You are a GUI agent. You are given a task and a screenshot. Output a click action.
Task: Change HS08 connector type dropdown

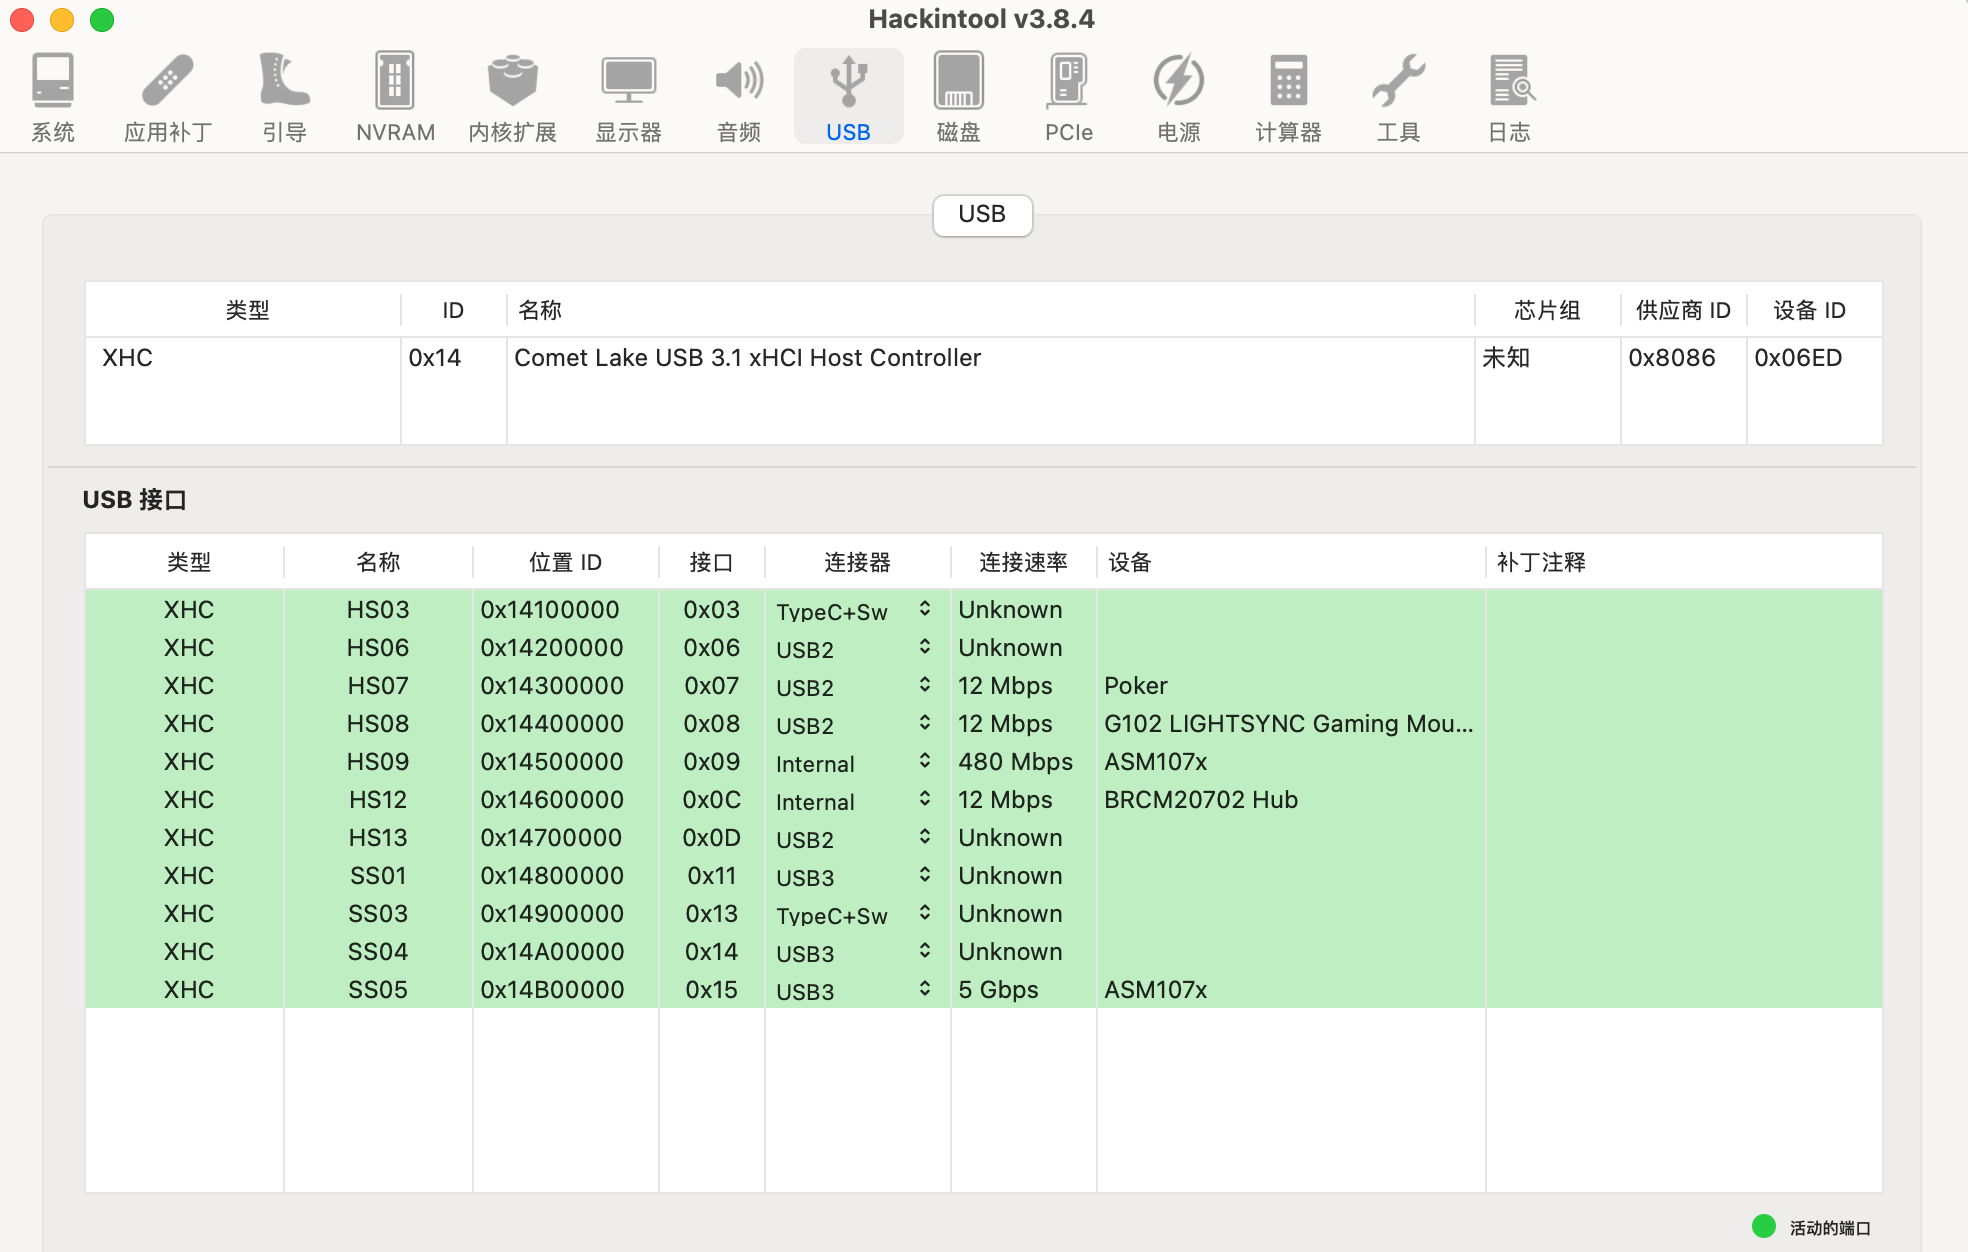pos(856,724)
